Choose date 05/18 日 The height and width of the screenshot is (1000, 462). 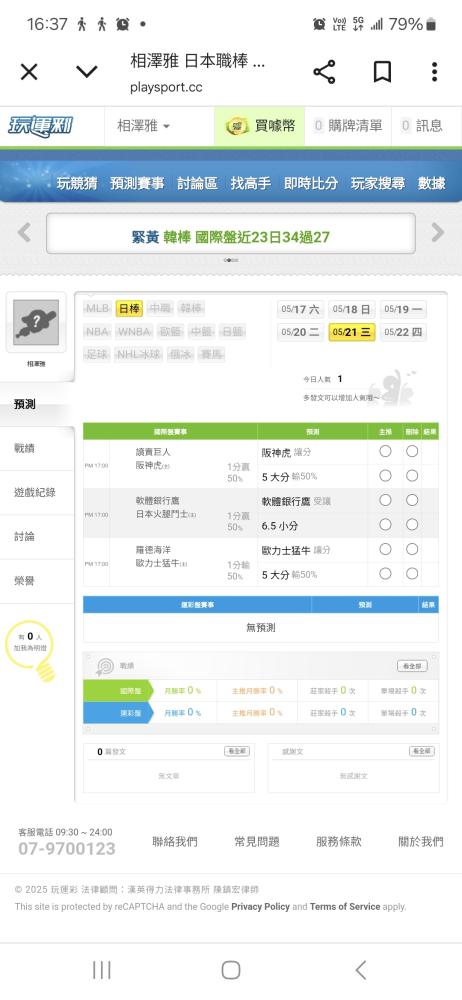(352, 309)
